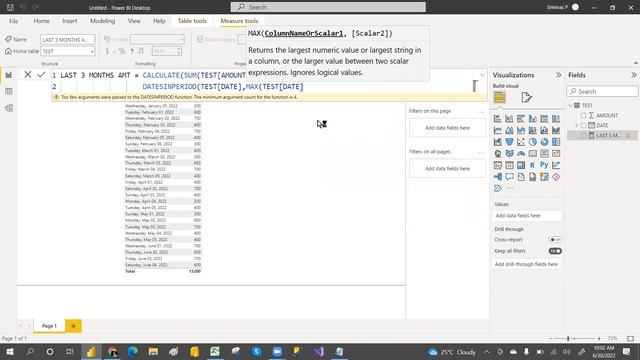Select the Python visual
The image size is (640, 360).
coord(544,165)
